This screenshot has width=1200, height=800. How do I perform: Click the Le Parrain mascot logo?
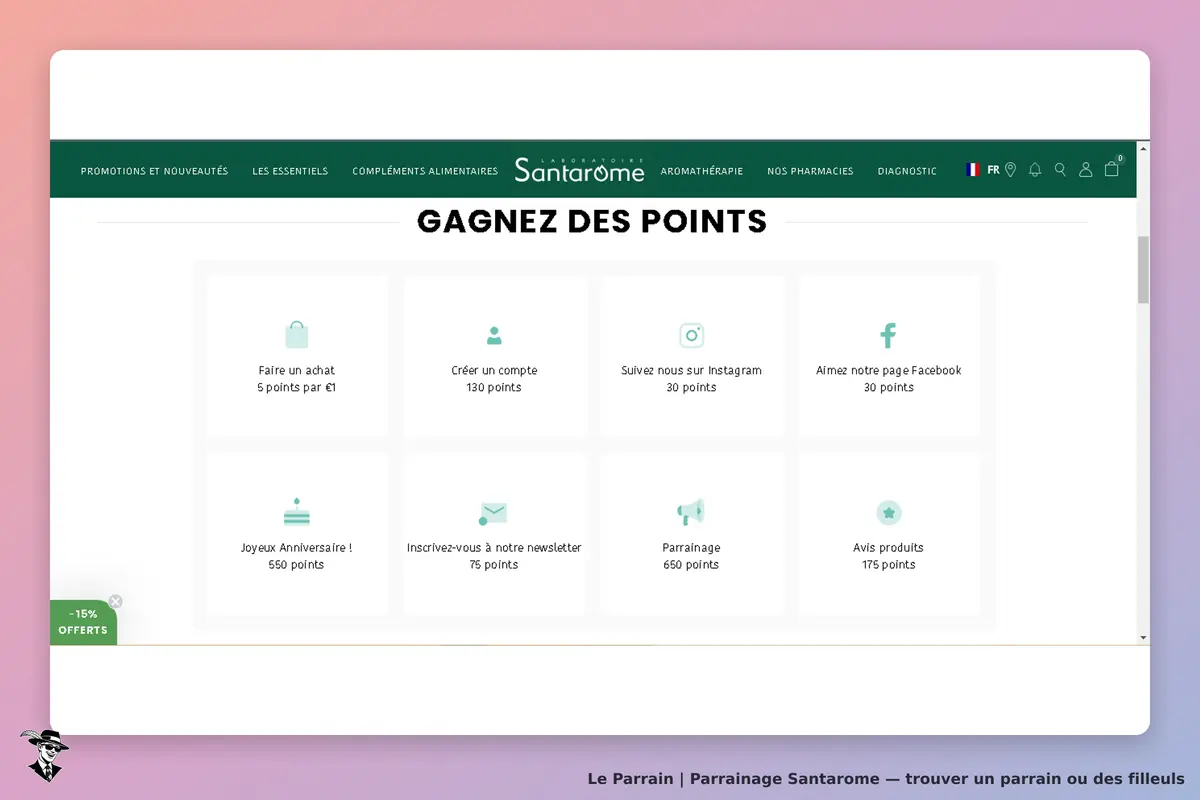pyautogui.click(x=44, y=755)
